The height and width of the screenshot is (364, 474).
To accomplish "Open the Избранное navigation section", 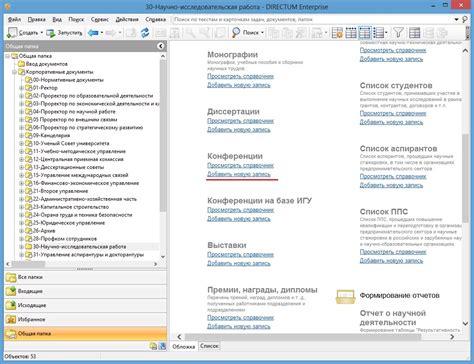I will [85, 319].
